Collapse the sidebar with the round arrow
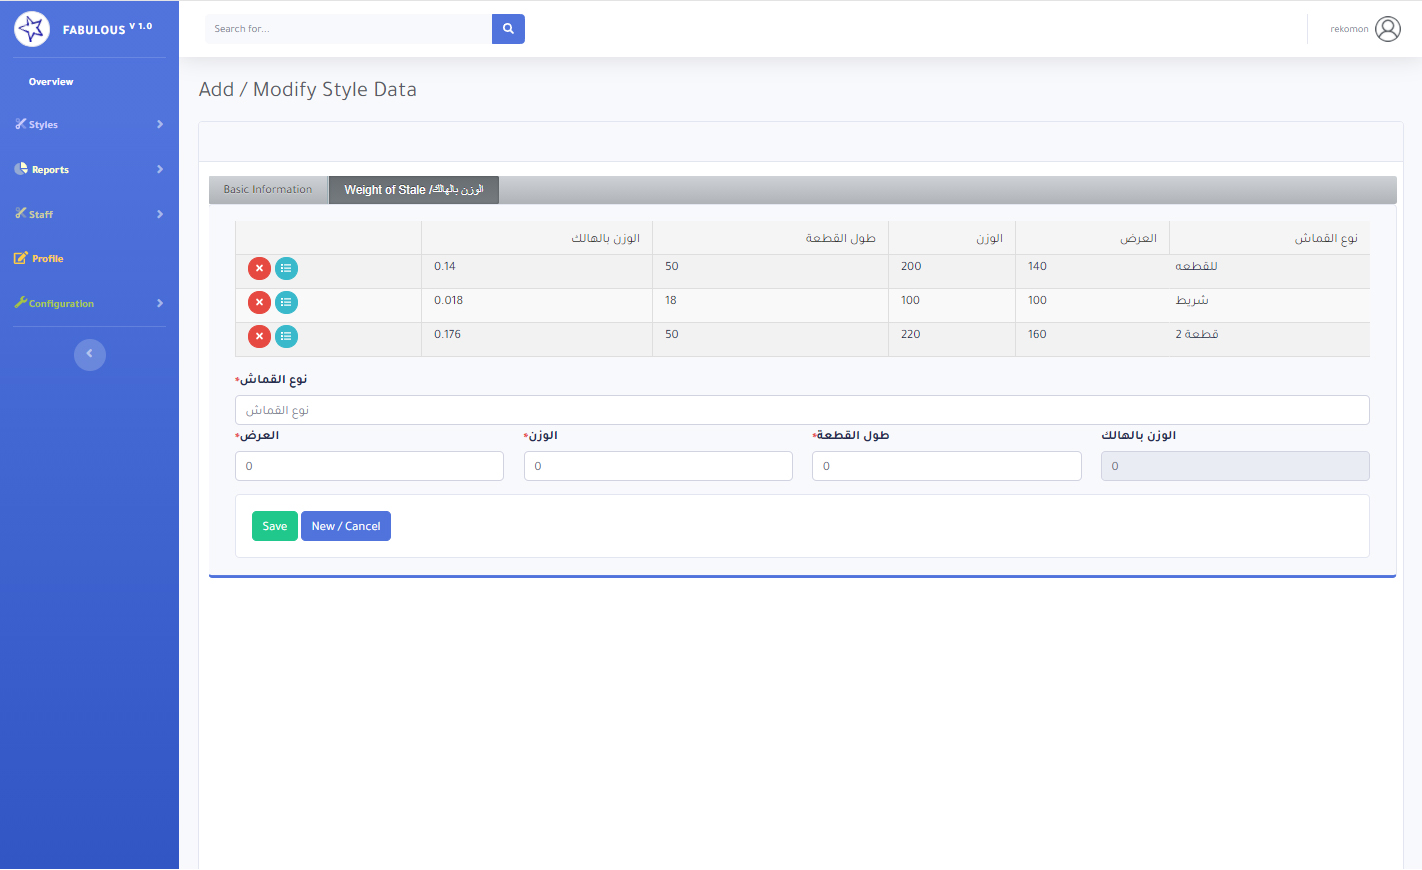 pos(90,354)
